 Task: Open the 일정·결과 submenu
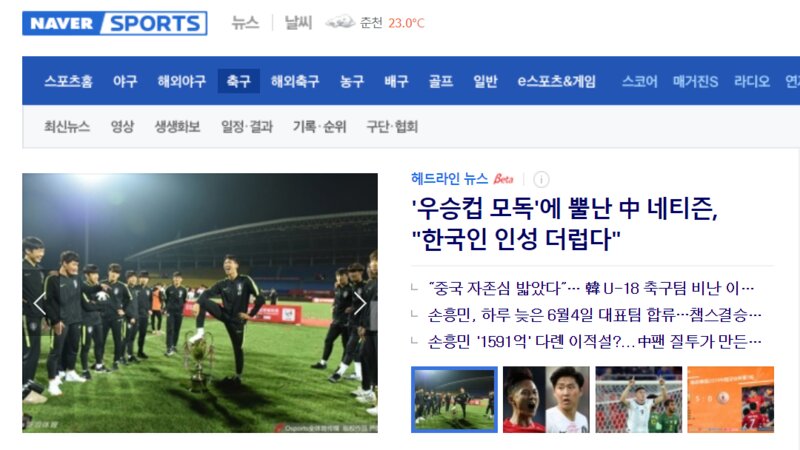pos(247,127)
